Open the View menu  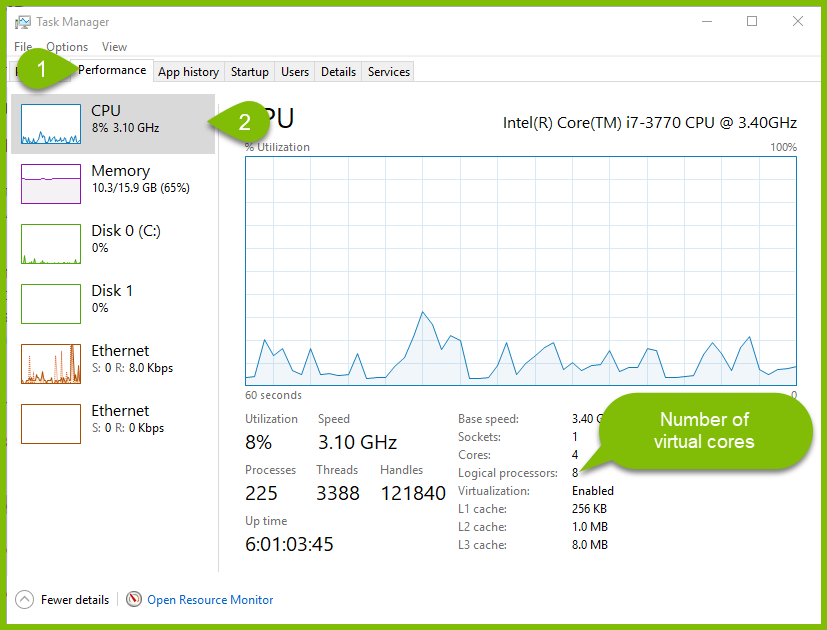pyautogui.click(x=114, y=46)
